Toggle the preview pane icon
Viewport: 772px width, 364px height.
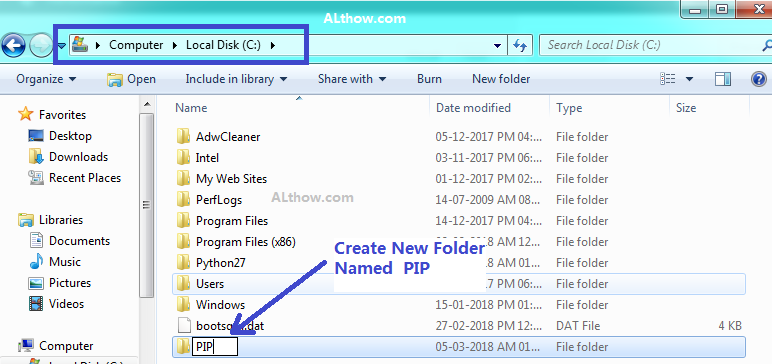[722, 79]
